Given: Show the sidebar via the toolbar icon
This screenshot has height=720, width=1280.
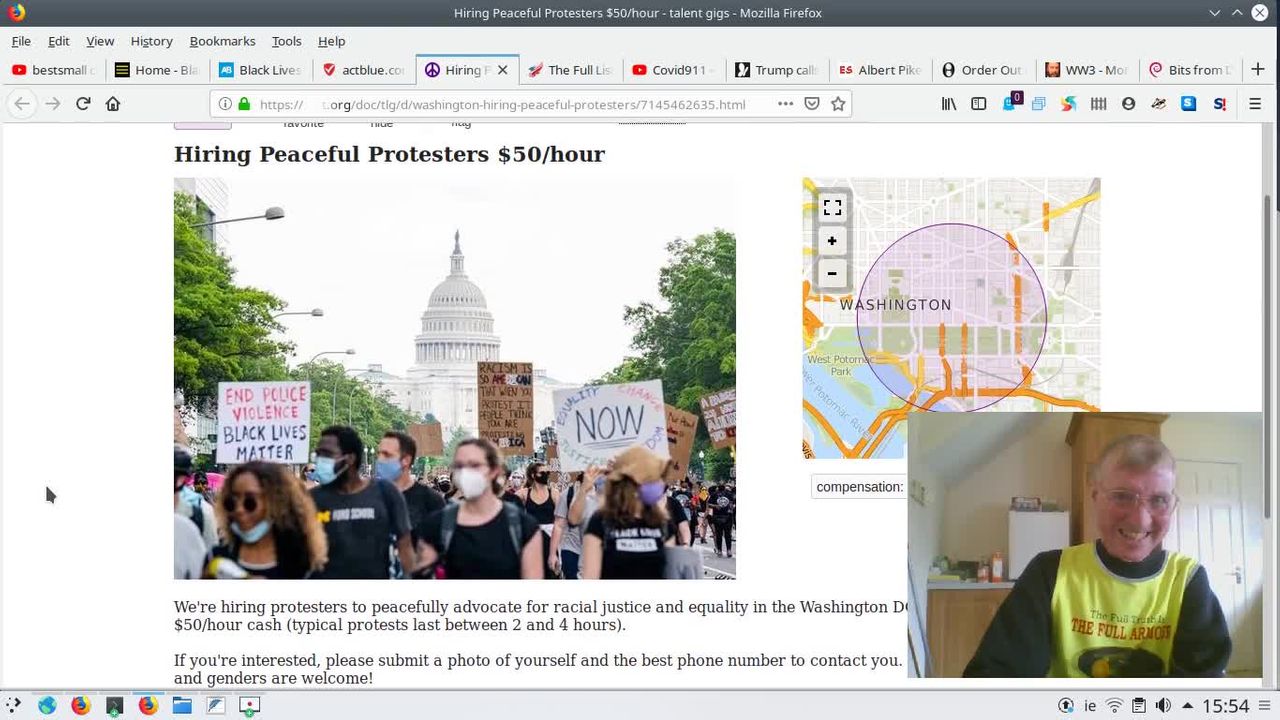Looking at the screenshot, I should tap(979, 104).
